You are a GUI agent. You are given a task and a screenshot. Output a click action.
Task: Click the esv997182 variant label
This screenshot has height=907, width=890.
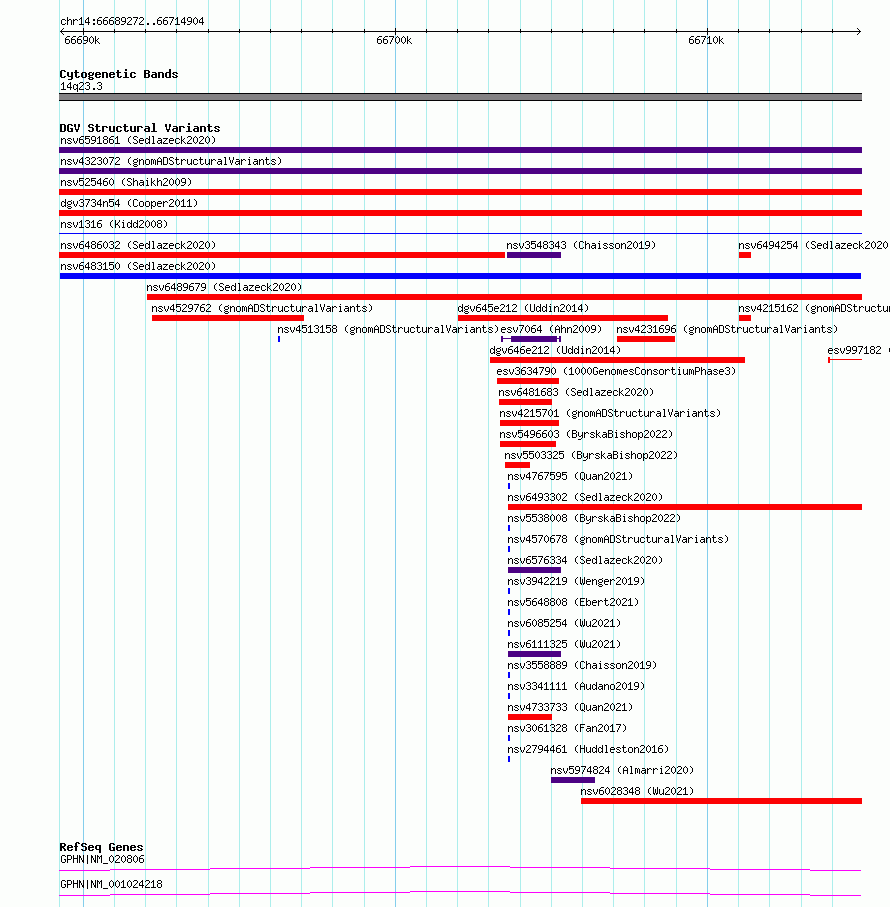point(858,351)
